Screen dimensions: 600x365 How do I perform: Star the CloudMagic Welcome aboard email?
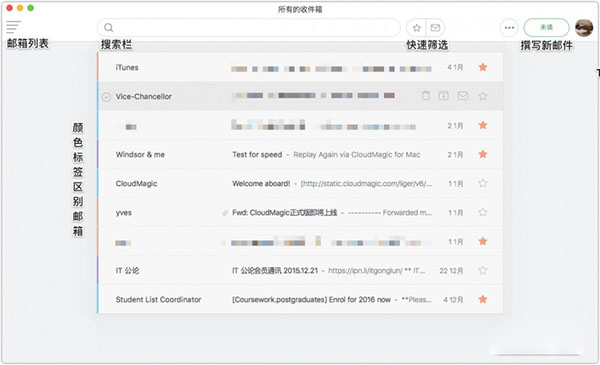483,183
